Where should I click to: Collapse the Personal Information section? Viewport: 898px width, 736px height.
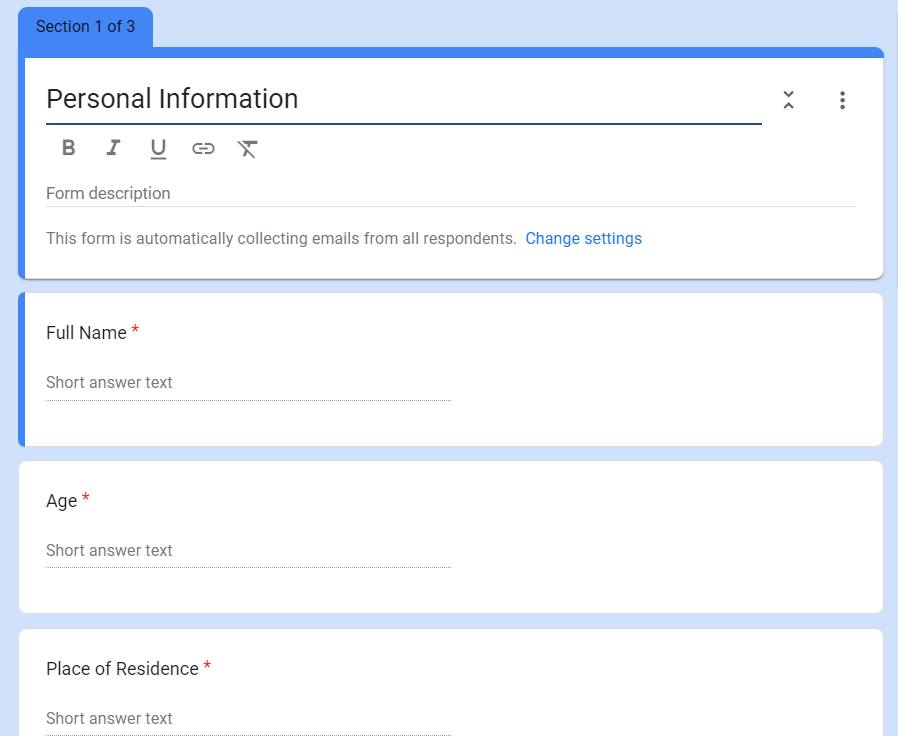789,100
